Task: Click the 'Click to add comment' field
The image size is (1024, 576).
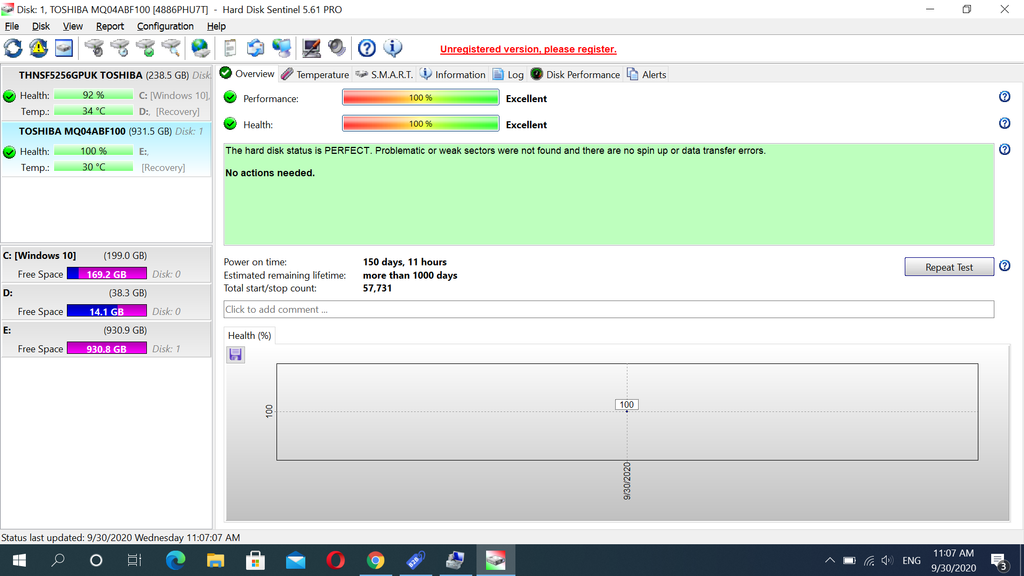Action: 609,310
